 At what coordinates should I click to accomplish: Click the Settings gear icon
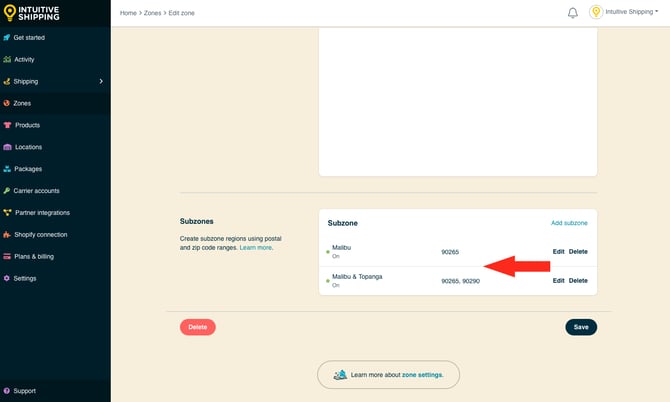coord(7,278)
